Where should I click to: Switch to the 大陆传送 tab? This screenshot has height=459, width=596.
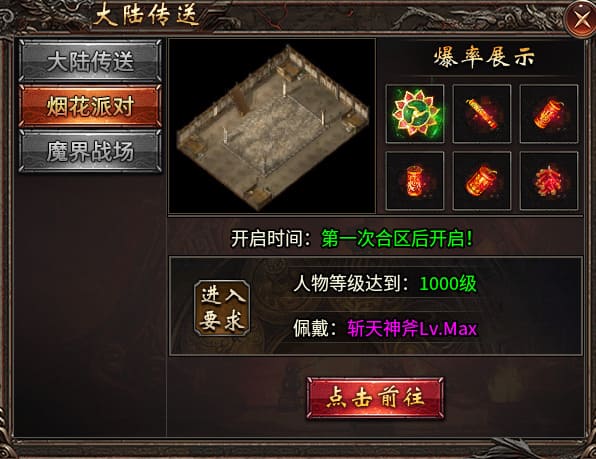90,61
